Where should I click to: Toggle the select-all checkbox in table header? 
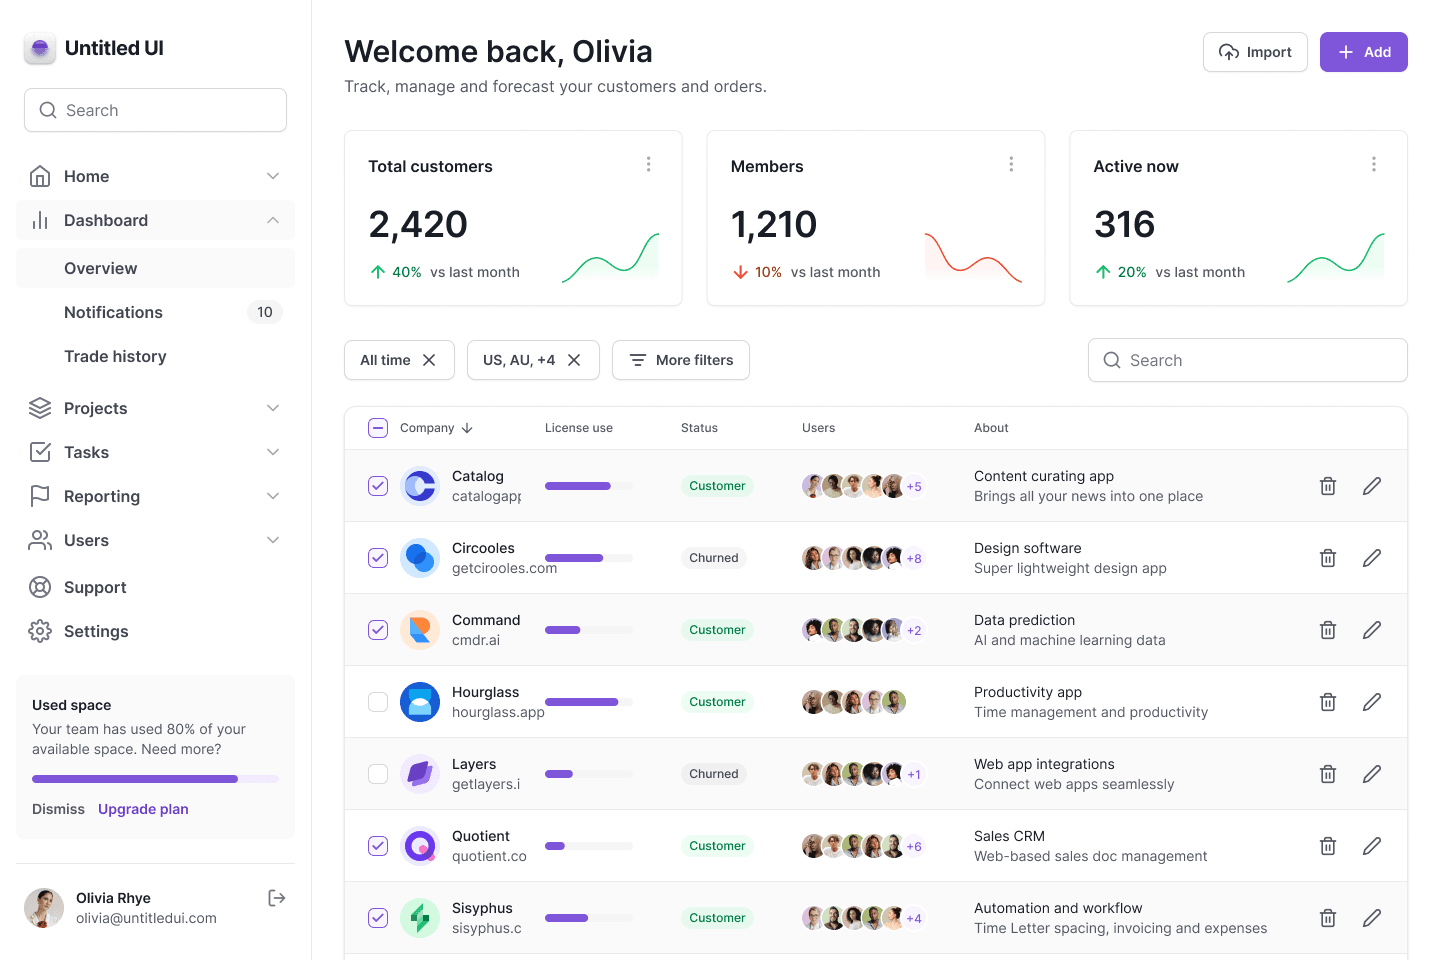pos(378,428)
